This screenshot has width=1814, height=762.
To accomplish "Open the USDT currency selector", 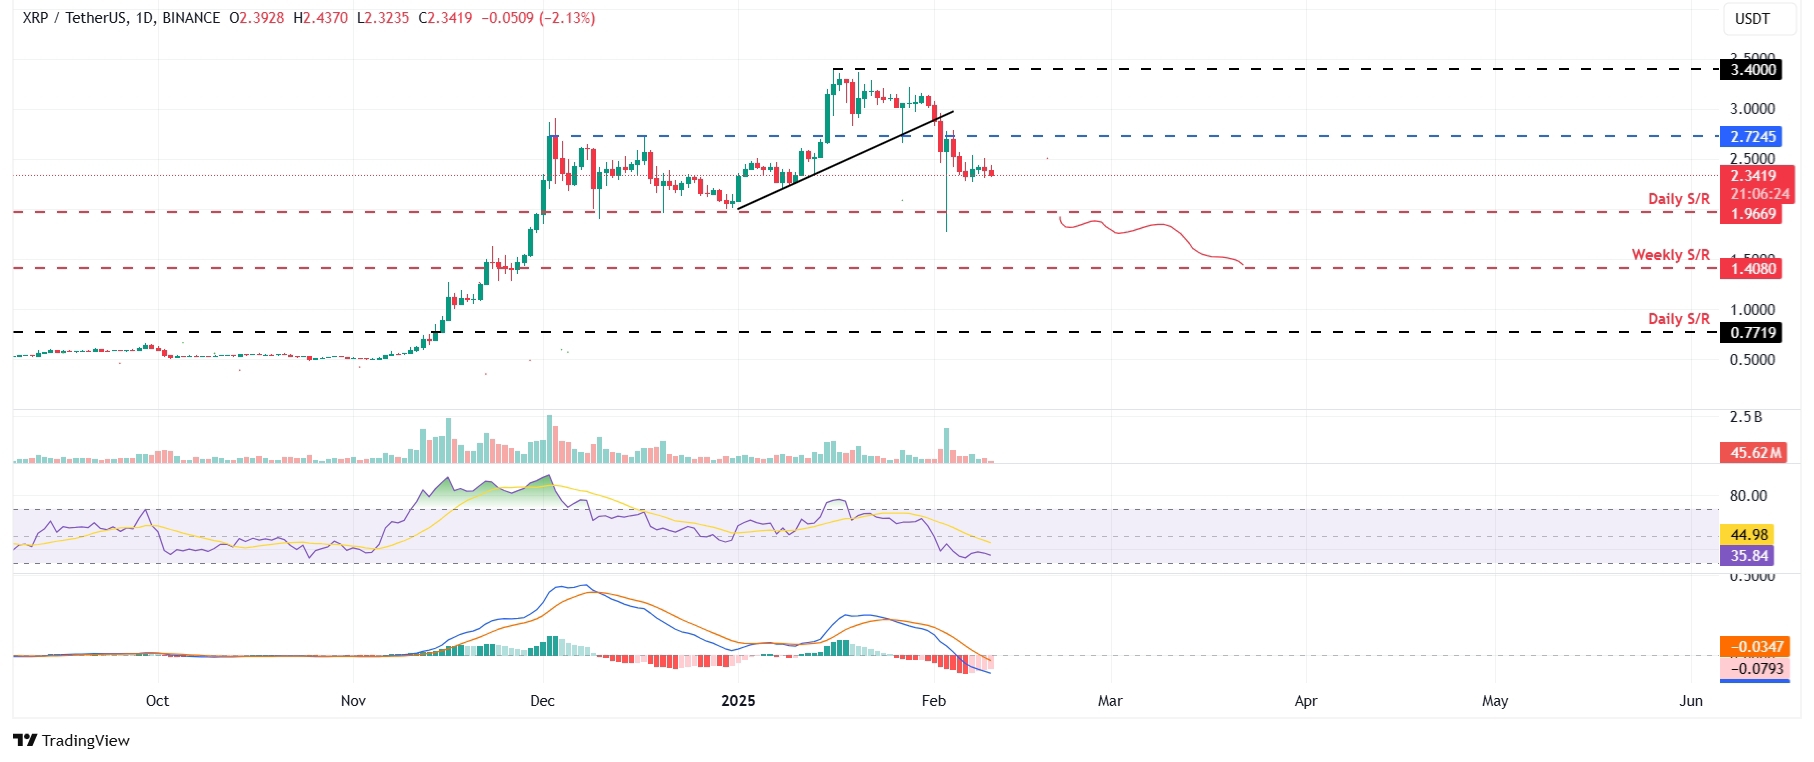I will 1751,19.
